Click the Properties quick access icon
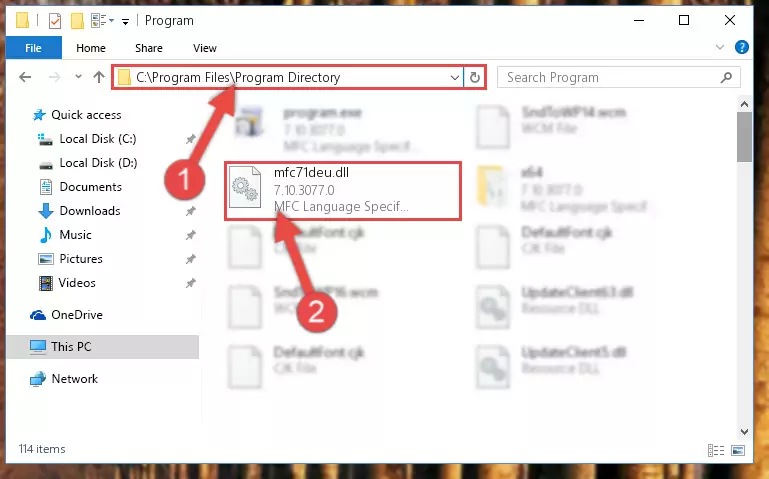Image resolution: width=769 pixels, height=479 pixels. [x=55, y=21]
